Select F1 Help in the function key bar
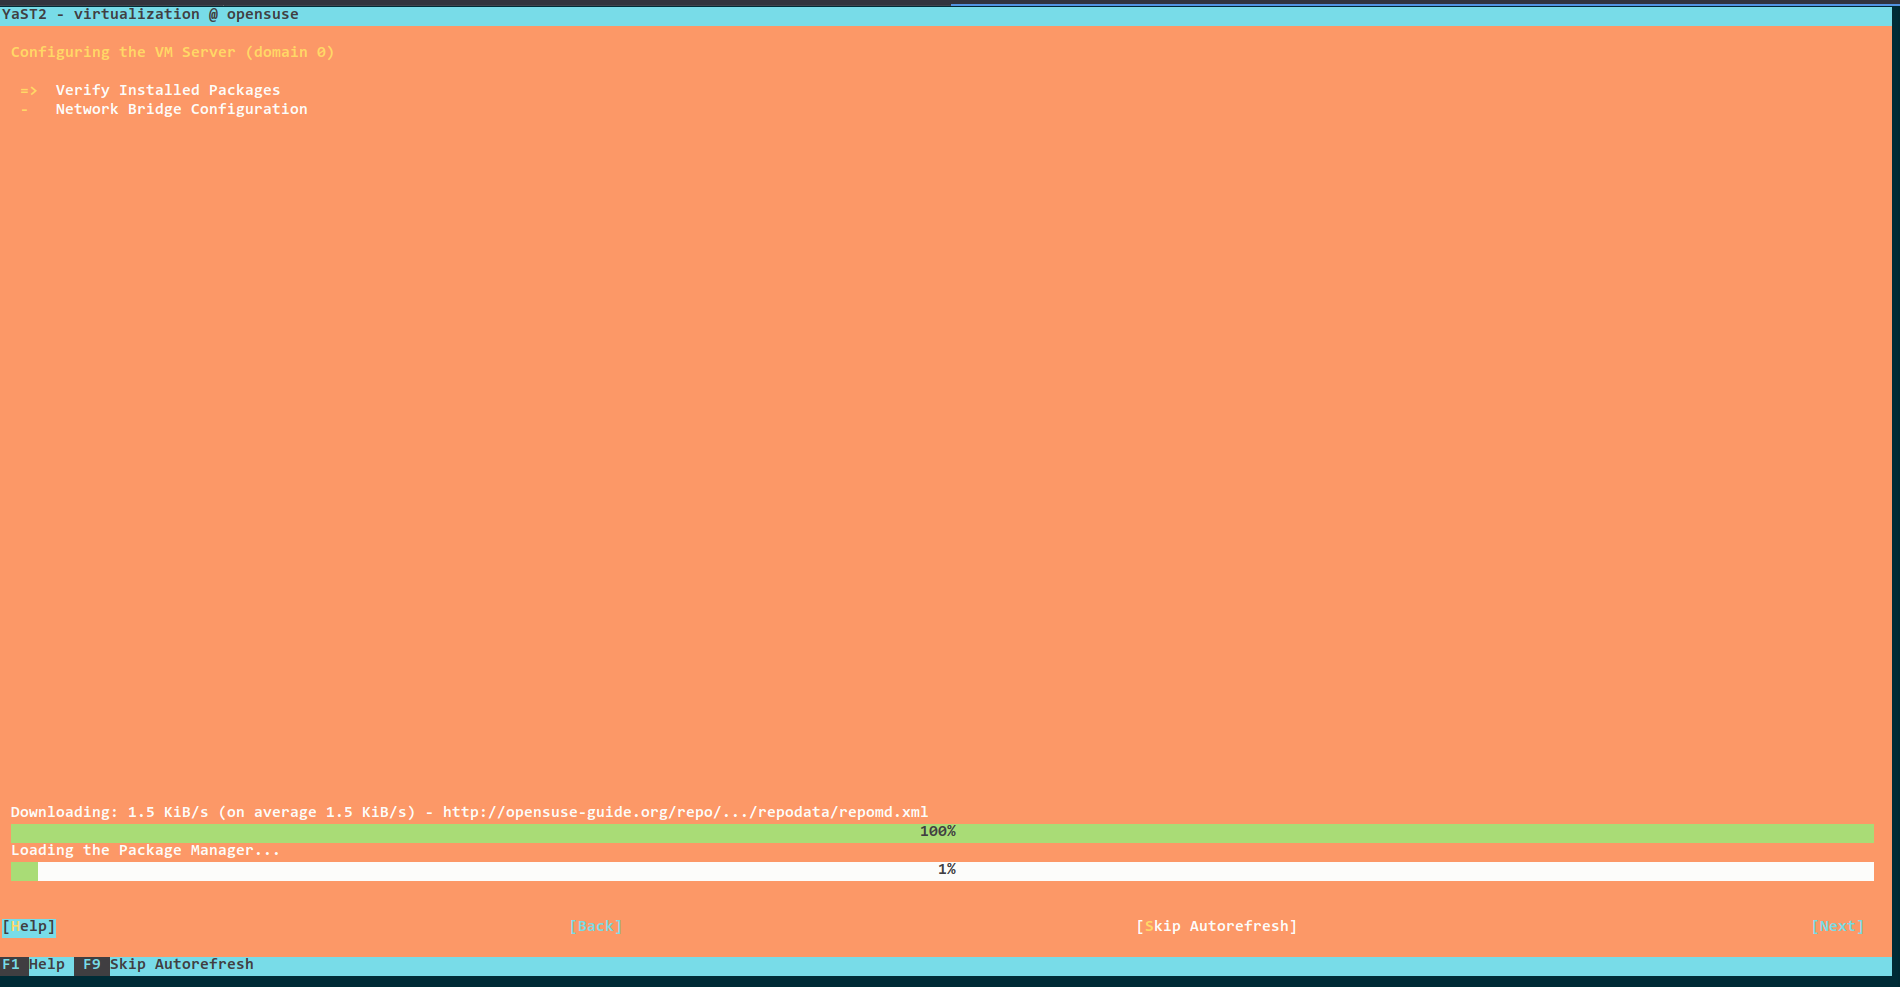Screen dimensions: 1900x987 tap(34, 965)
